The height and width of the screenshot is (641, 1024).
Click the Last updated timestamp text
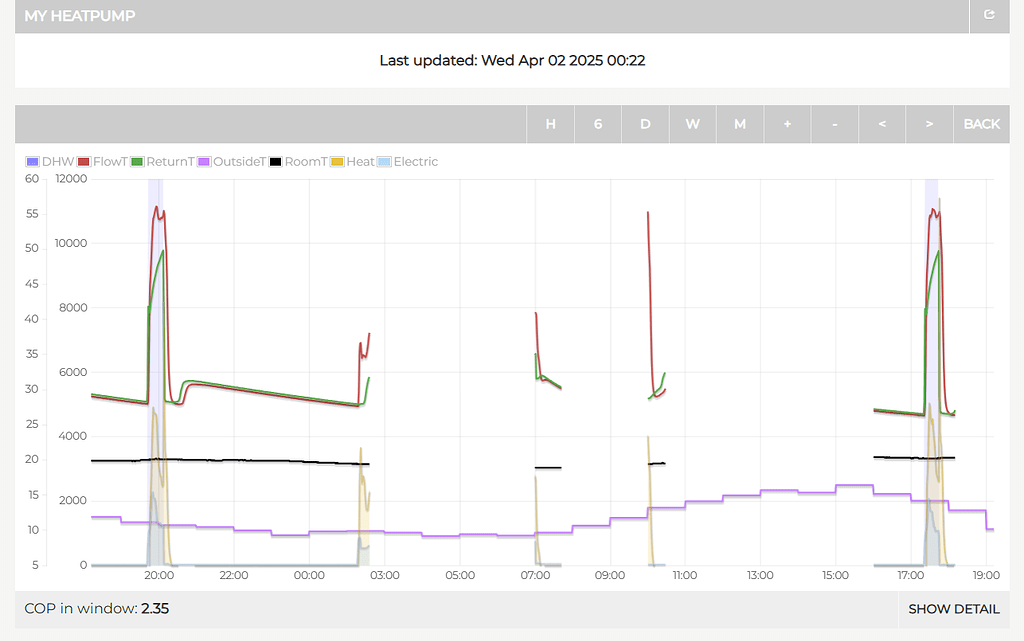512,60
